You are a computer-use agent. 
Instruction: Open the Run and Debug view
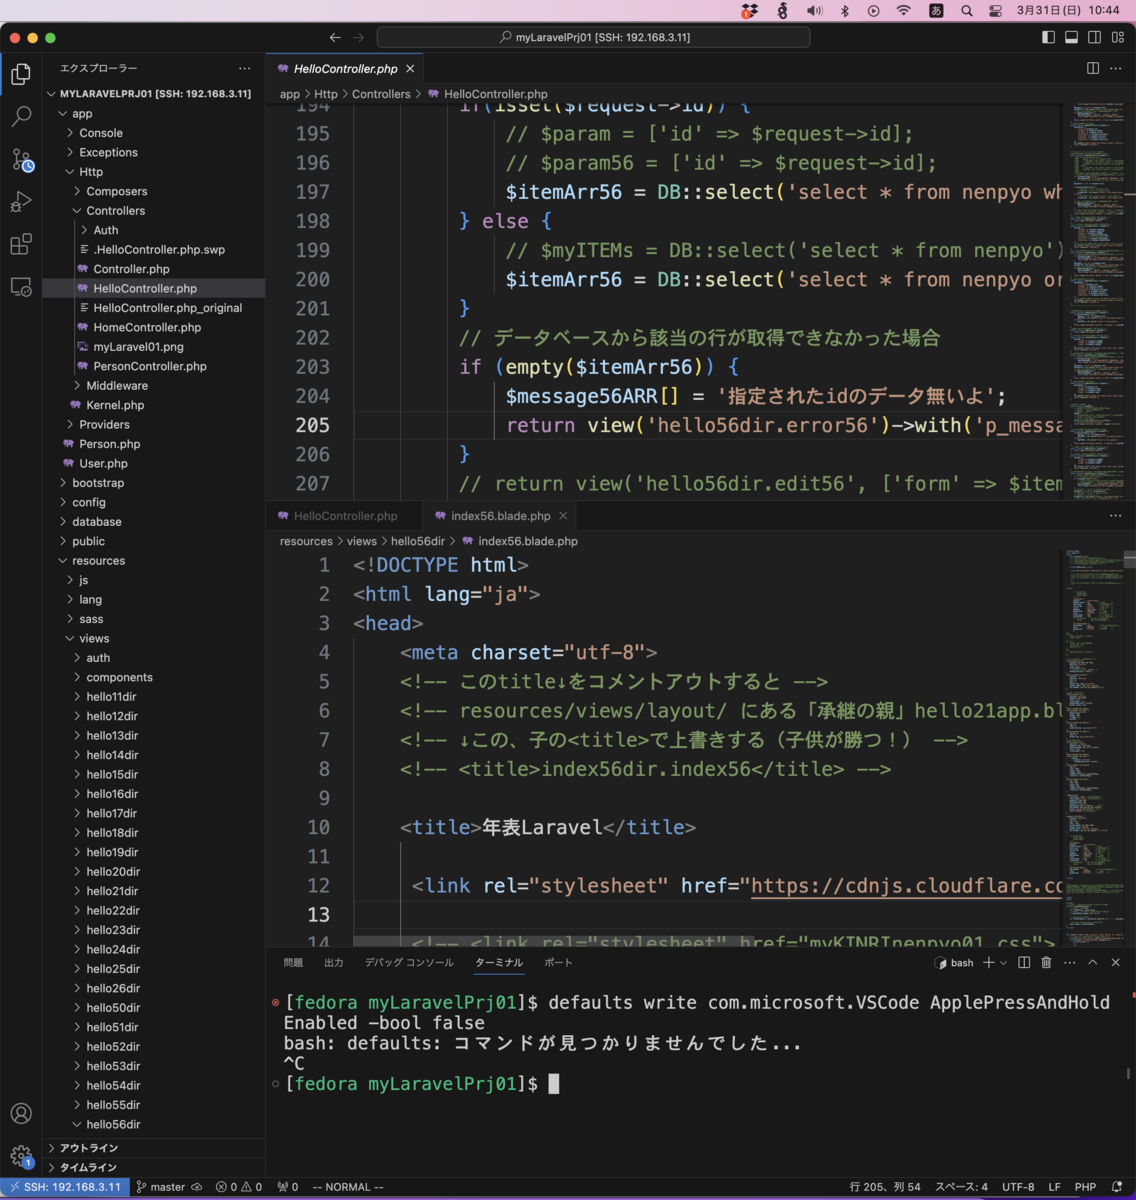pos(22,202)
